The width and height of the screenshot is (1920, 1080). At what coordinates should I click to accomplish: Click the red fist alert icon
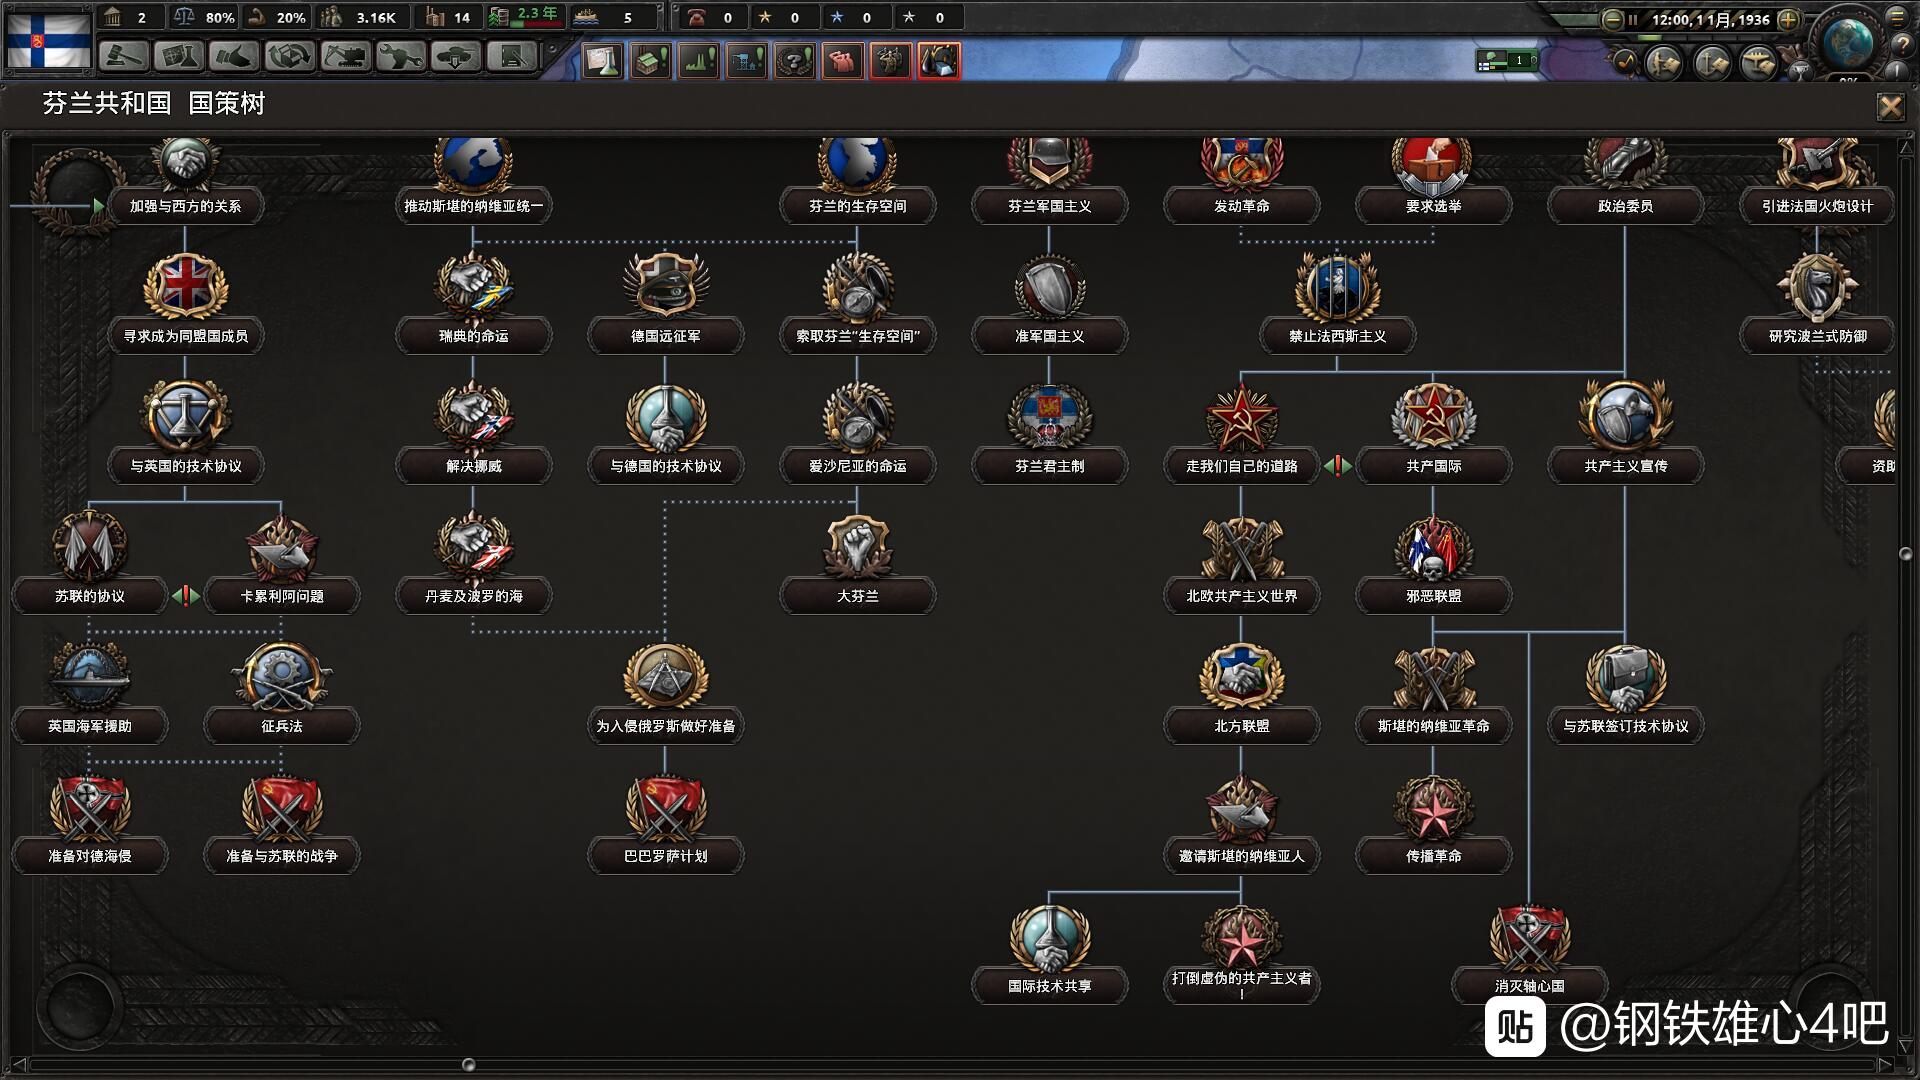pos(843,61)
